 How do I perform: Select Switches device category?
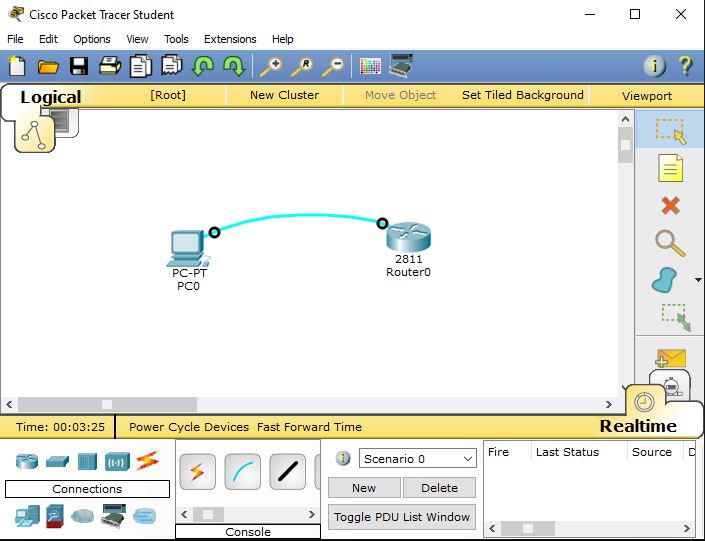tap(58, 462)
